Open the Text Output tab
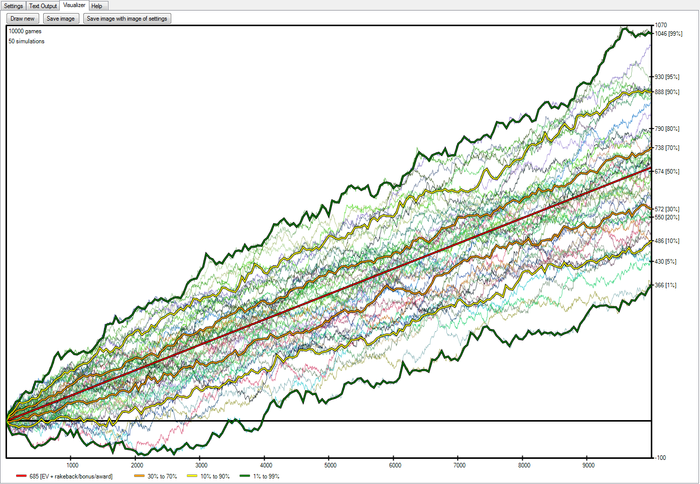700x484 pixels. point(43,6)
